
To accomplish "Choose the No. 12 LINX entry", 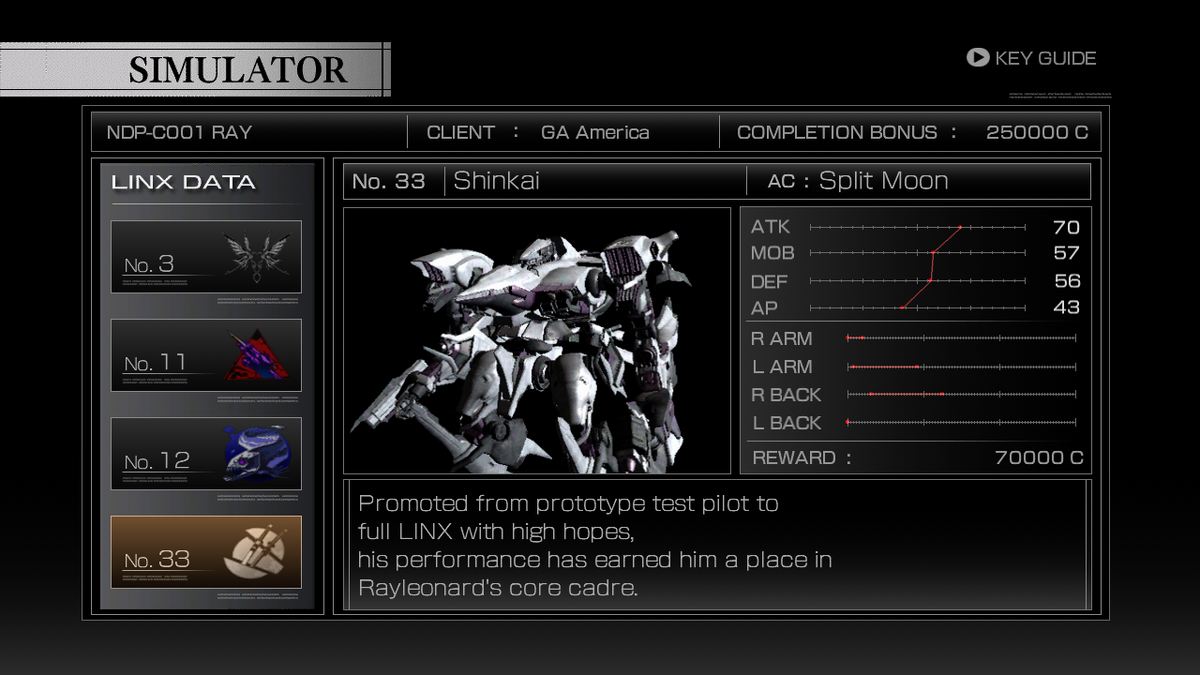I will (206, 453).
